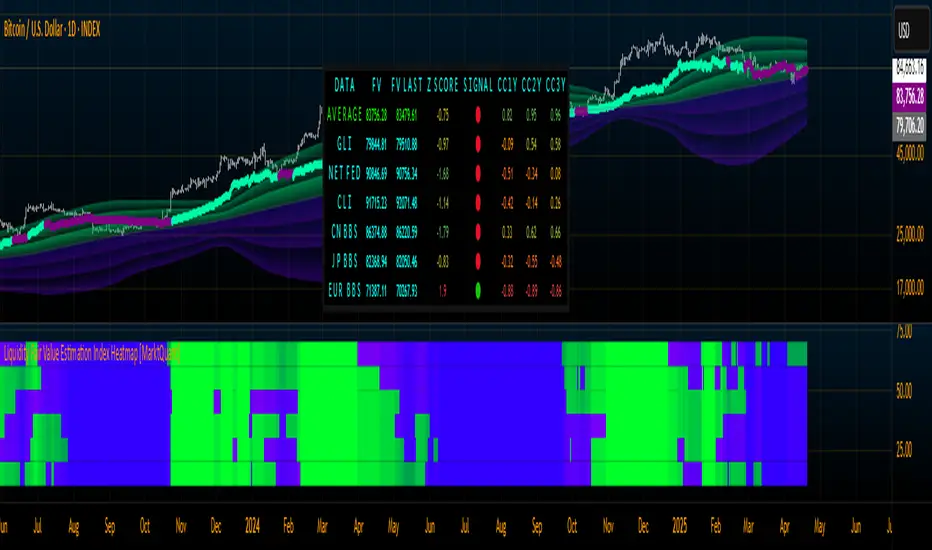Image resolution: width=932 pixels, height=550 pixels.
Task: Click the Liquidity Fair Value Estimation Index Heatmap label
Action: [90, 353]
